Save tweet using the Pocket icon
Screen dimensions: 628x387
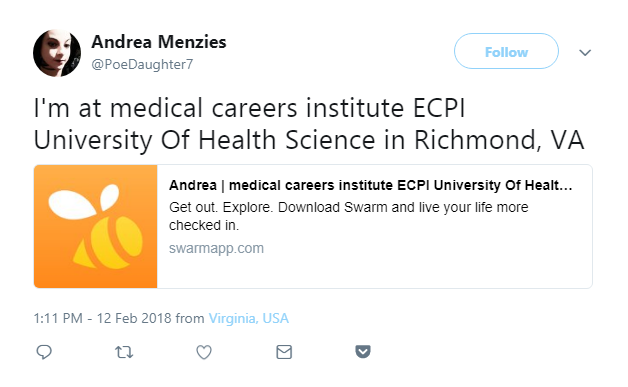(363, 352)
